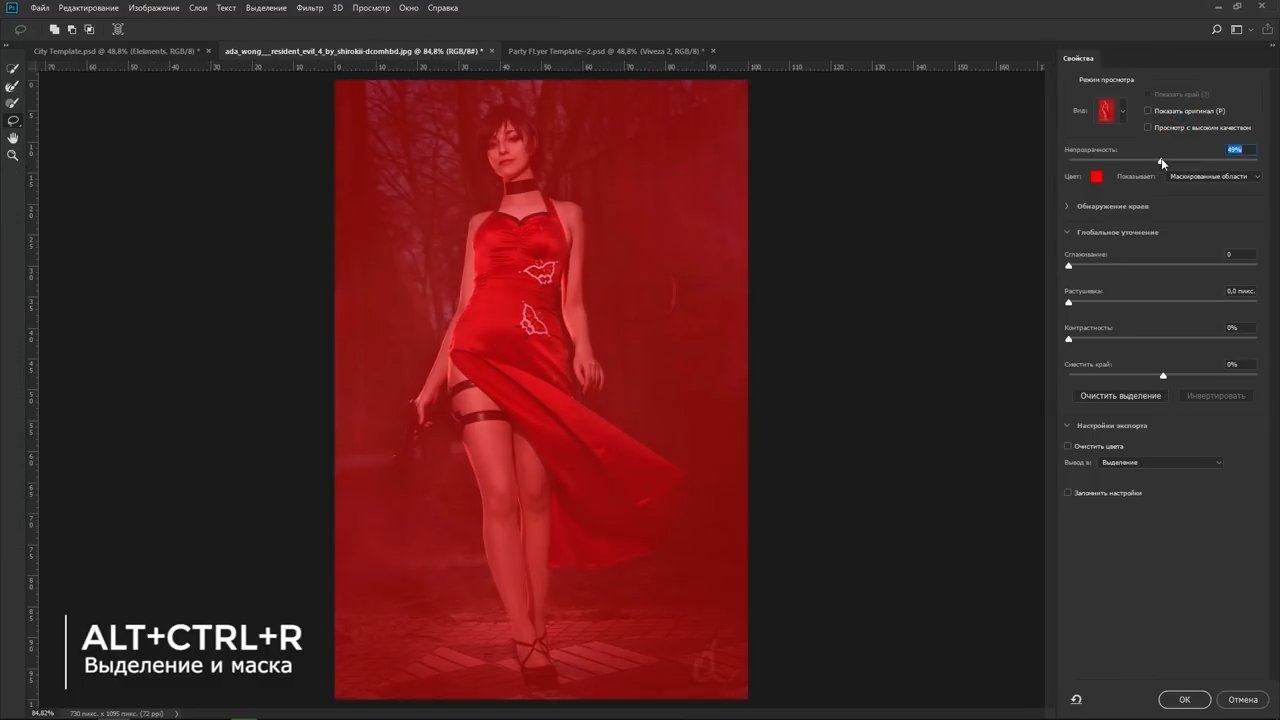Open the Вывод в output dropdown
This screenshot has height=720, width=1280.
click(x=1161, y=463)
